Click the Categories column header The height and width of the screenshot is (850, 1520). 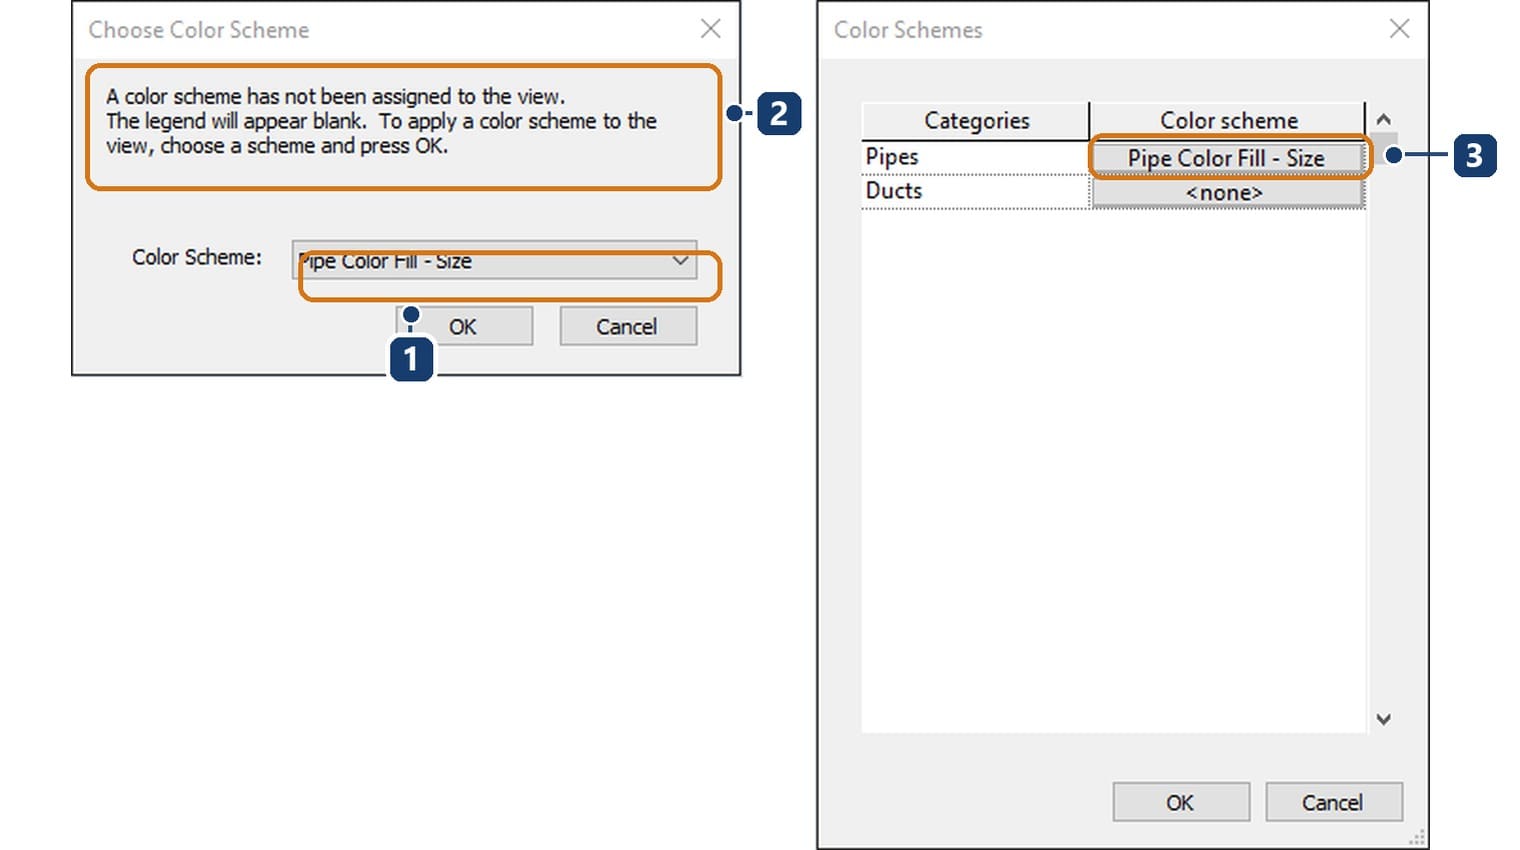pos(975,121)
